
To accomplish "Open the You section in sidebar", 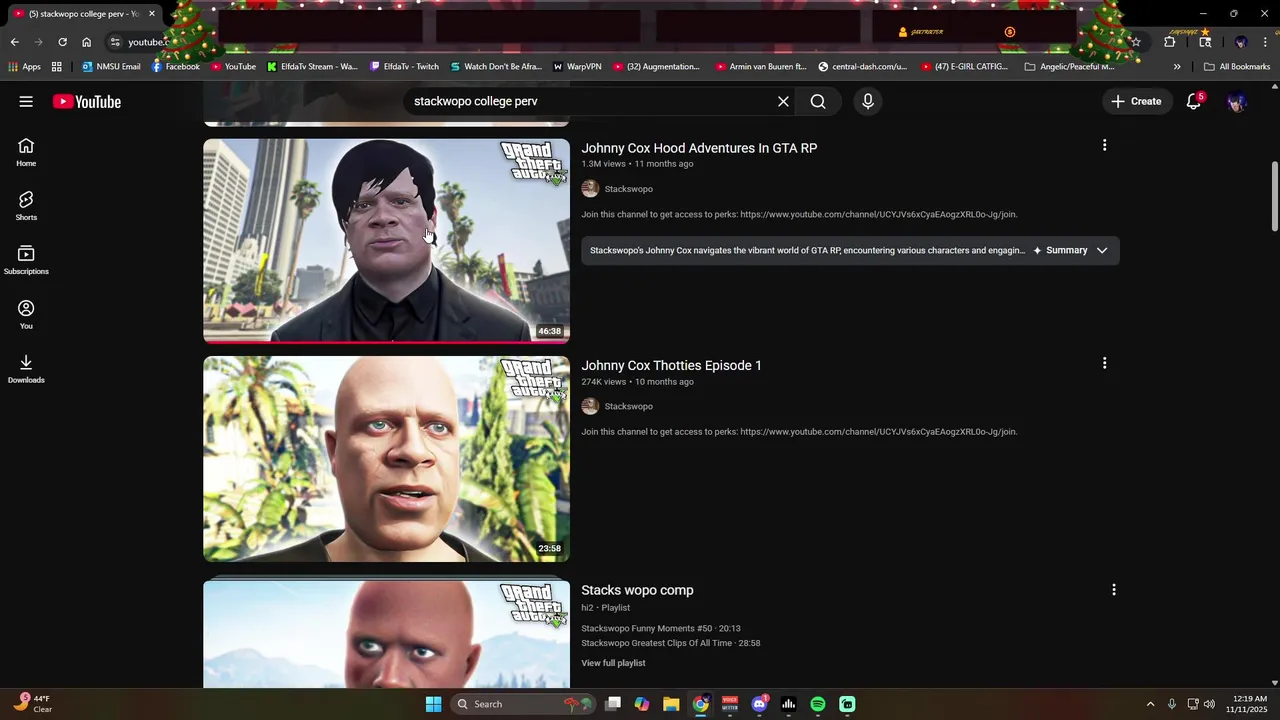I will [x=26, y=315].
